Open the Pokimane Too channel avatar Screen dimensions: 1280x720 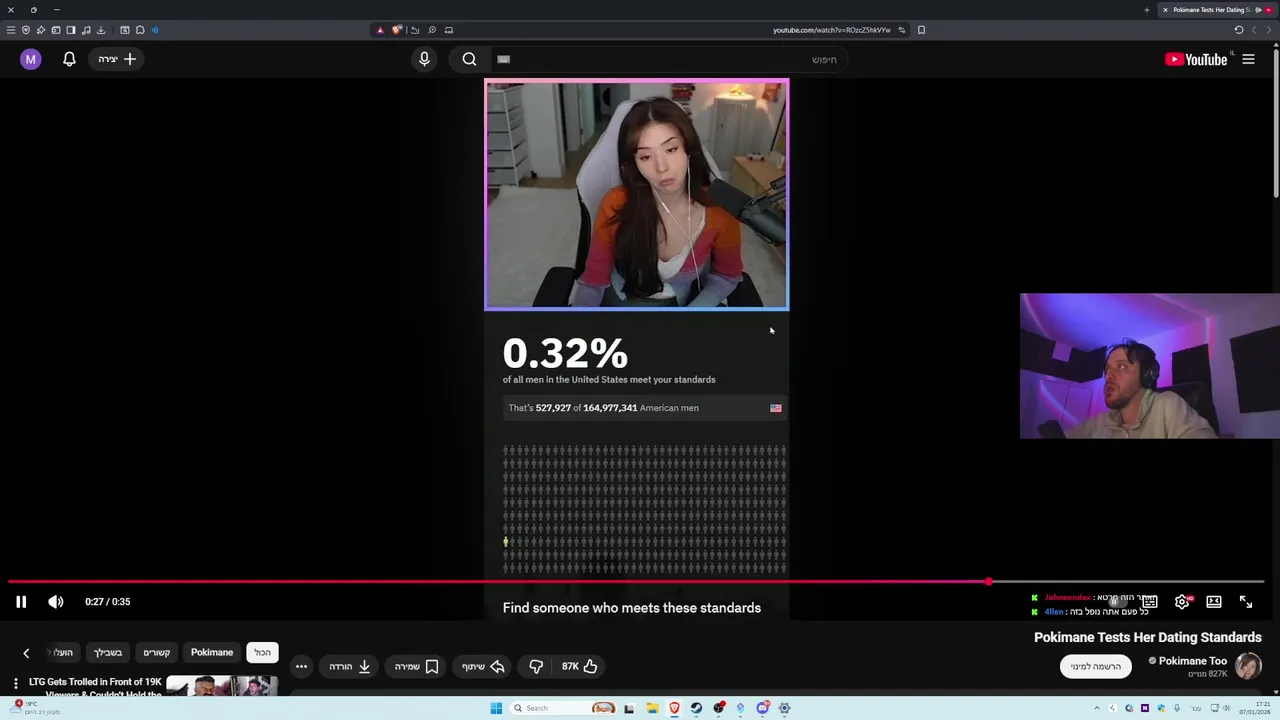1248,666
